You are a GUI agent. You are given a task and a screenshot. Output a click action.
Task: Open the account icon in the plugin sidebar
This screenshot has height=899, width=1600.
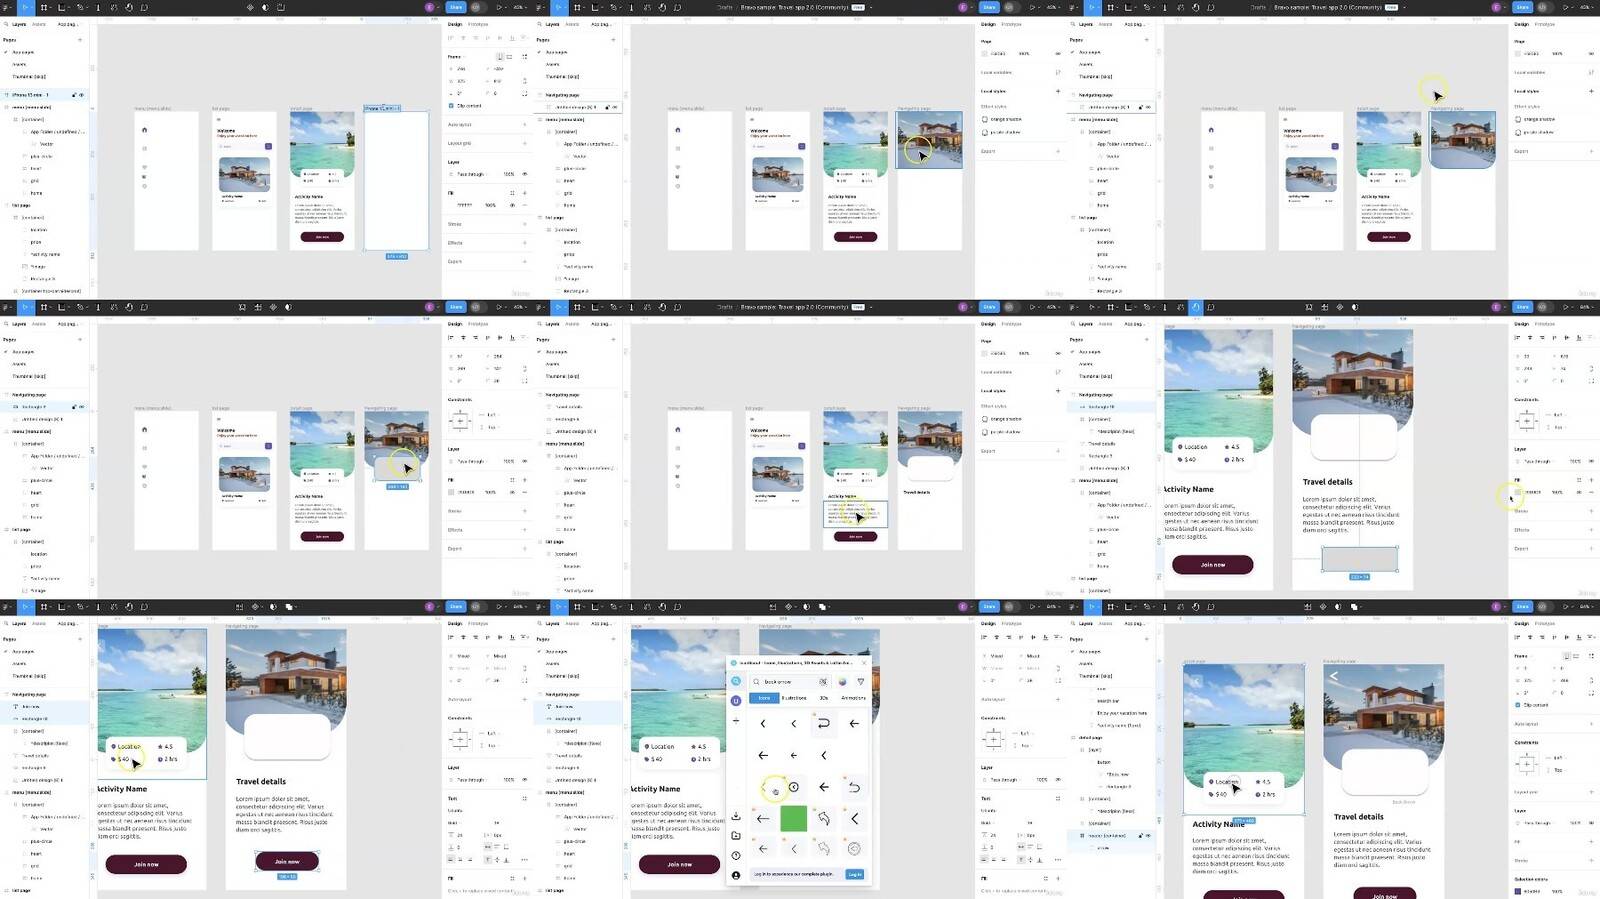click(x=736, y=875)
